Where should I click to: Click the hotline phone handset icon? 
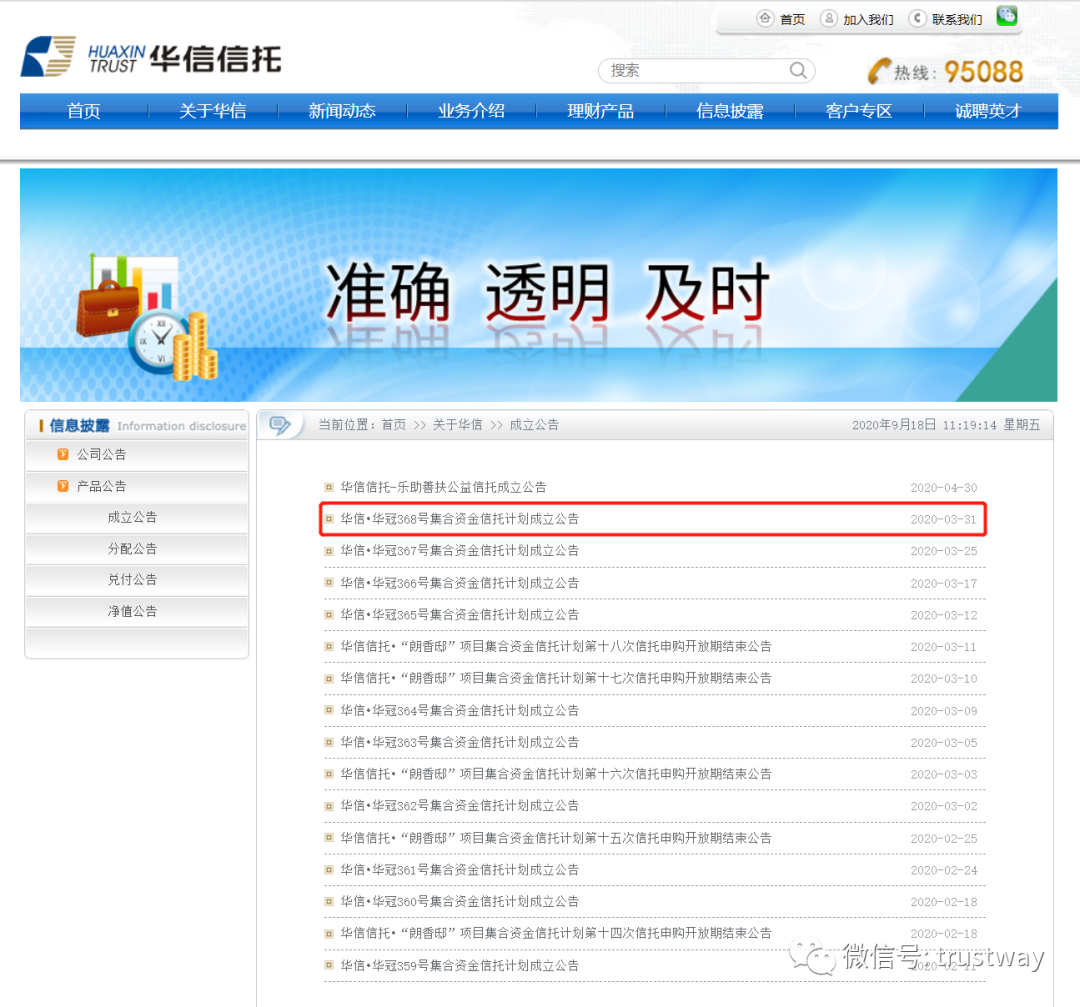(x=879, y=71)
